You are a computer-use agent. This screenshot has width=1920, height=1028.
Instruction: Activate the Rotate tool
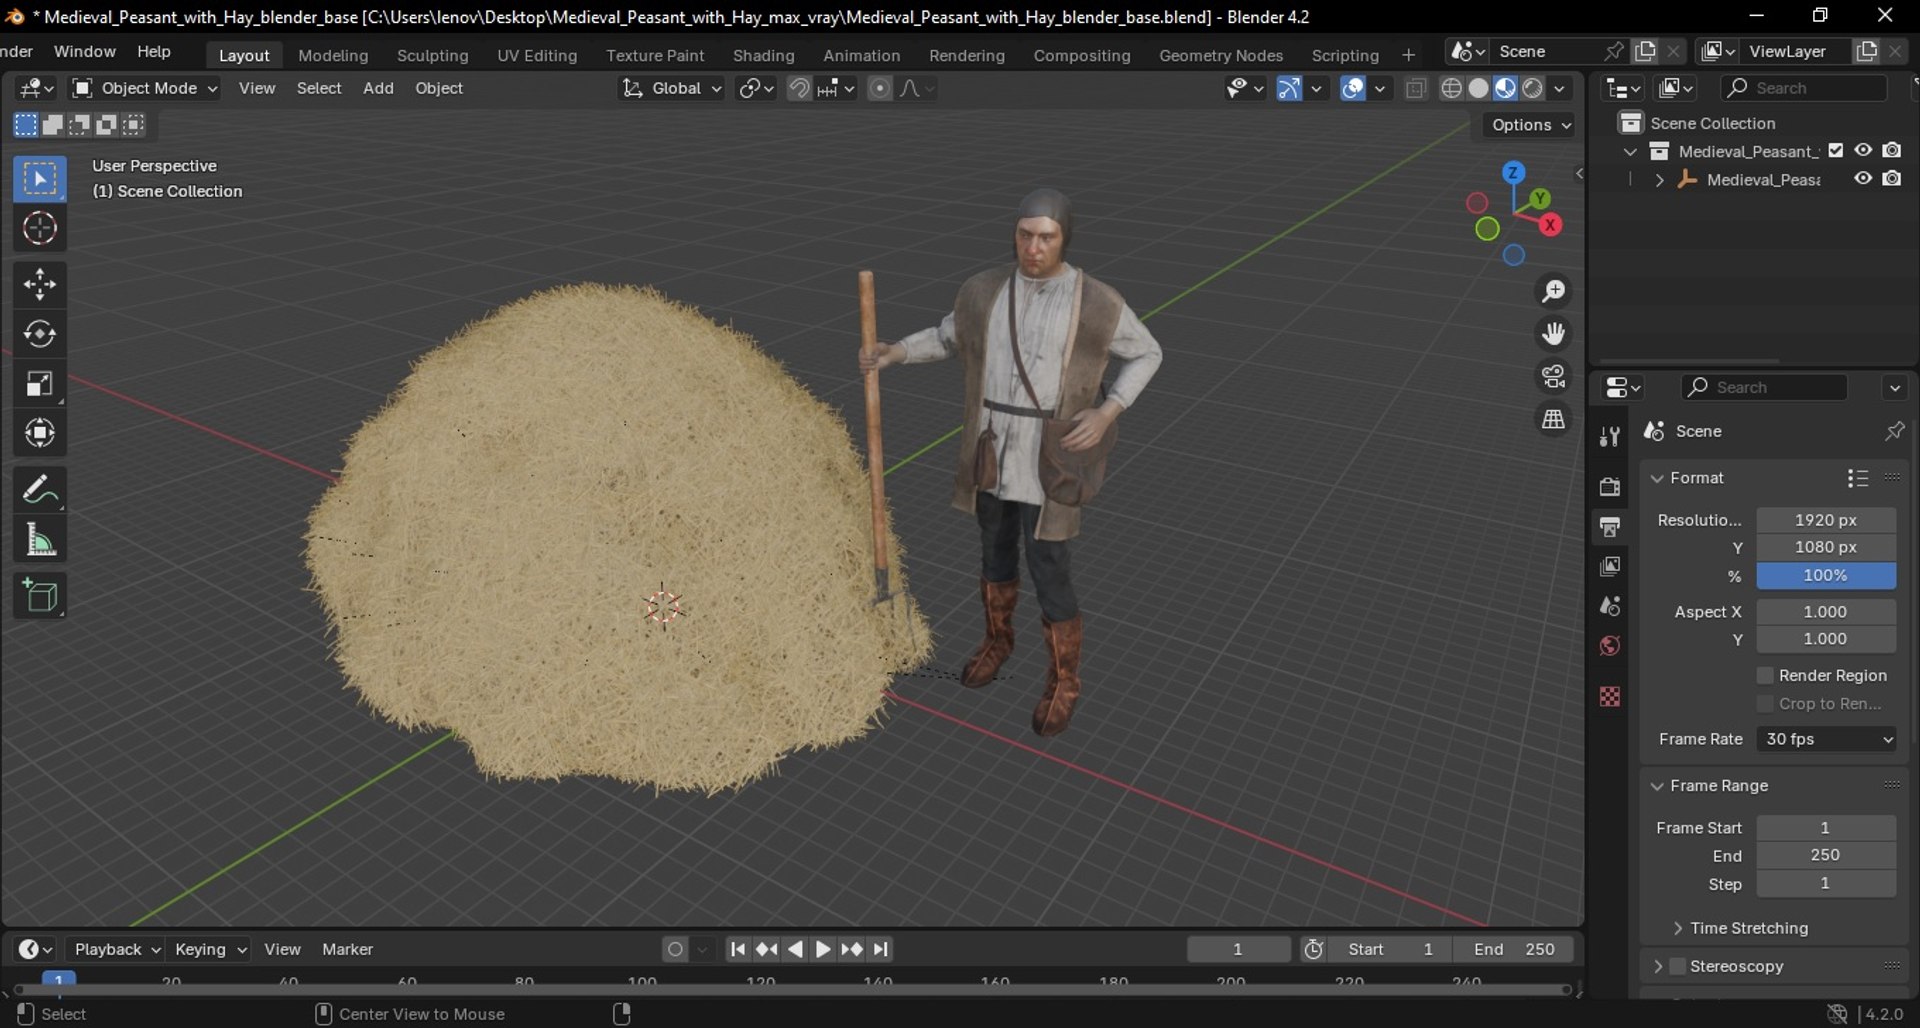[40, 334]
